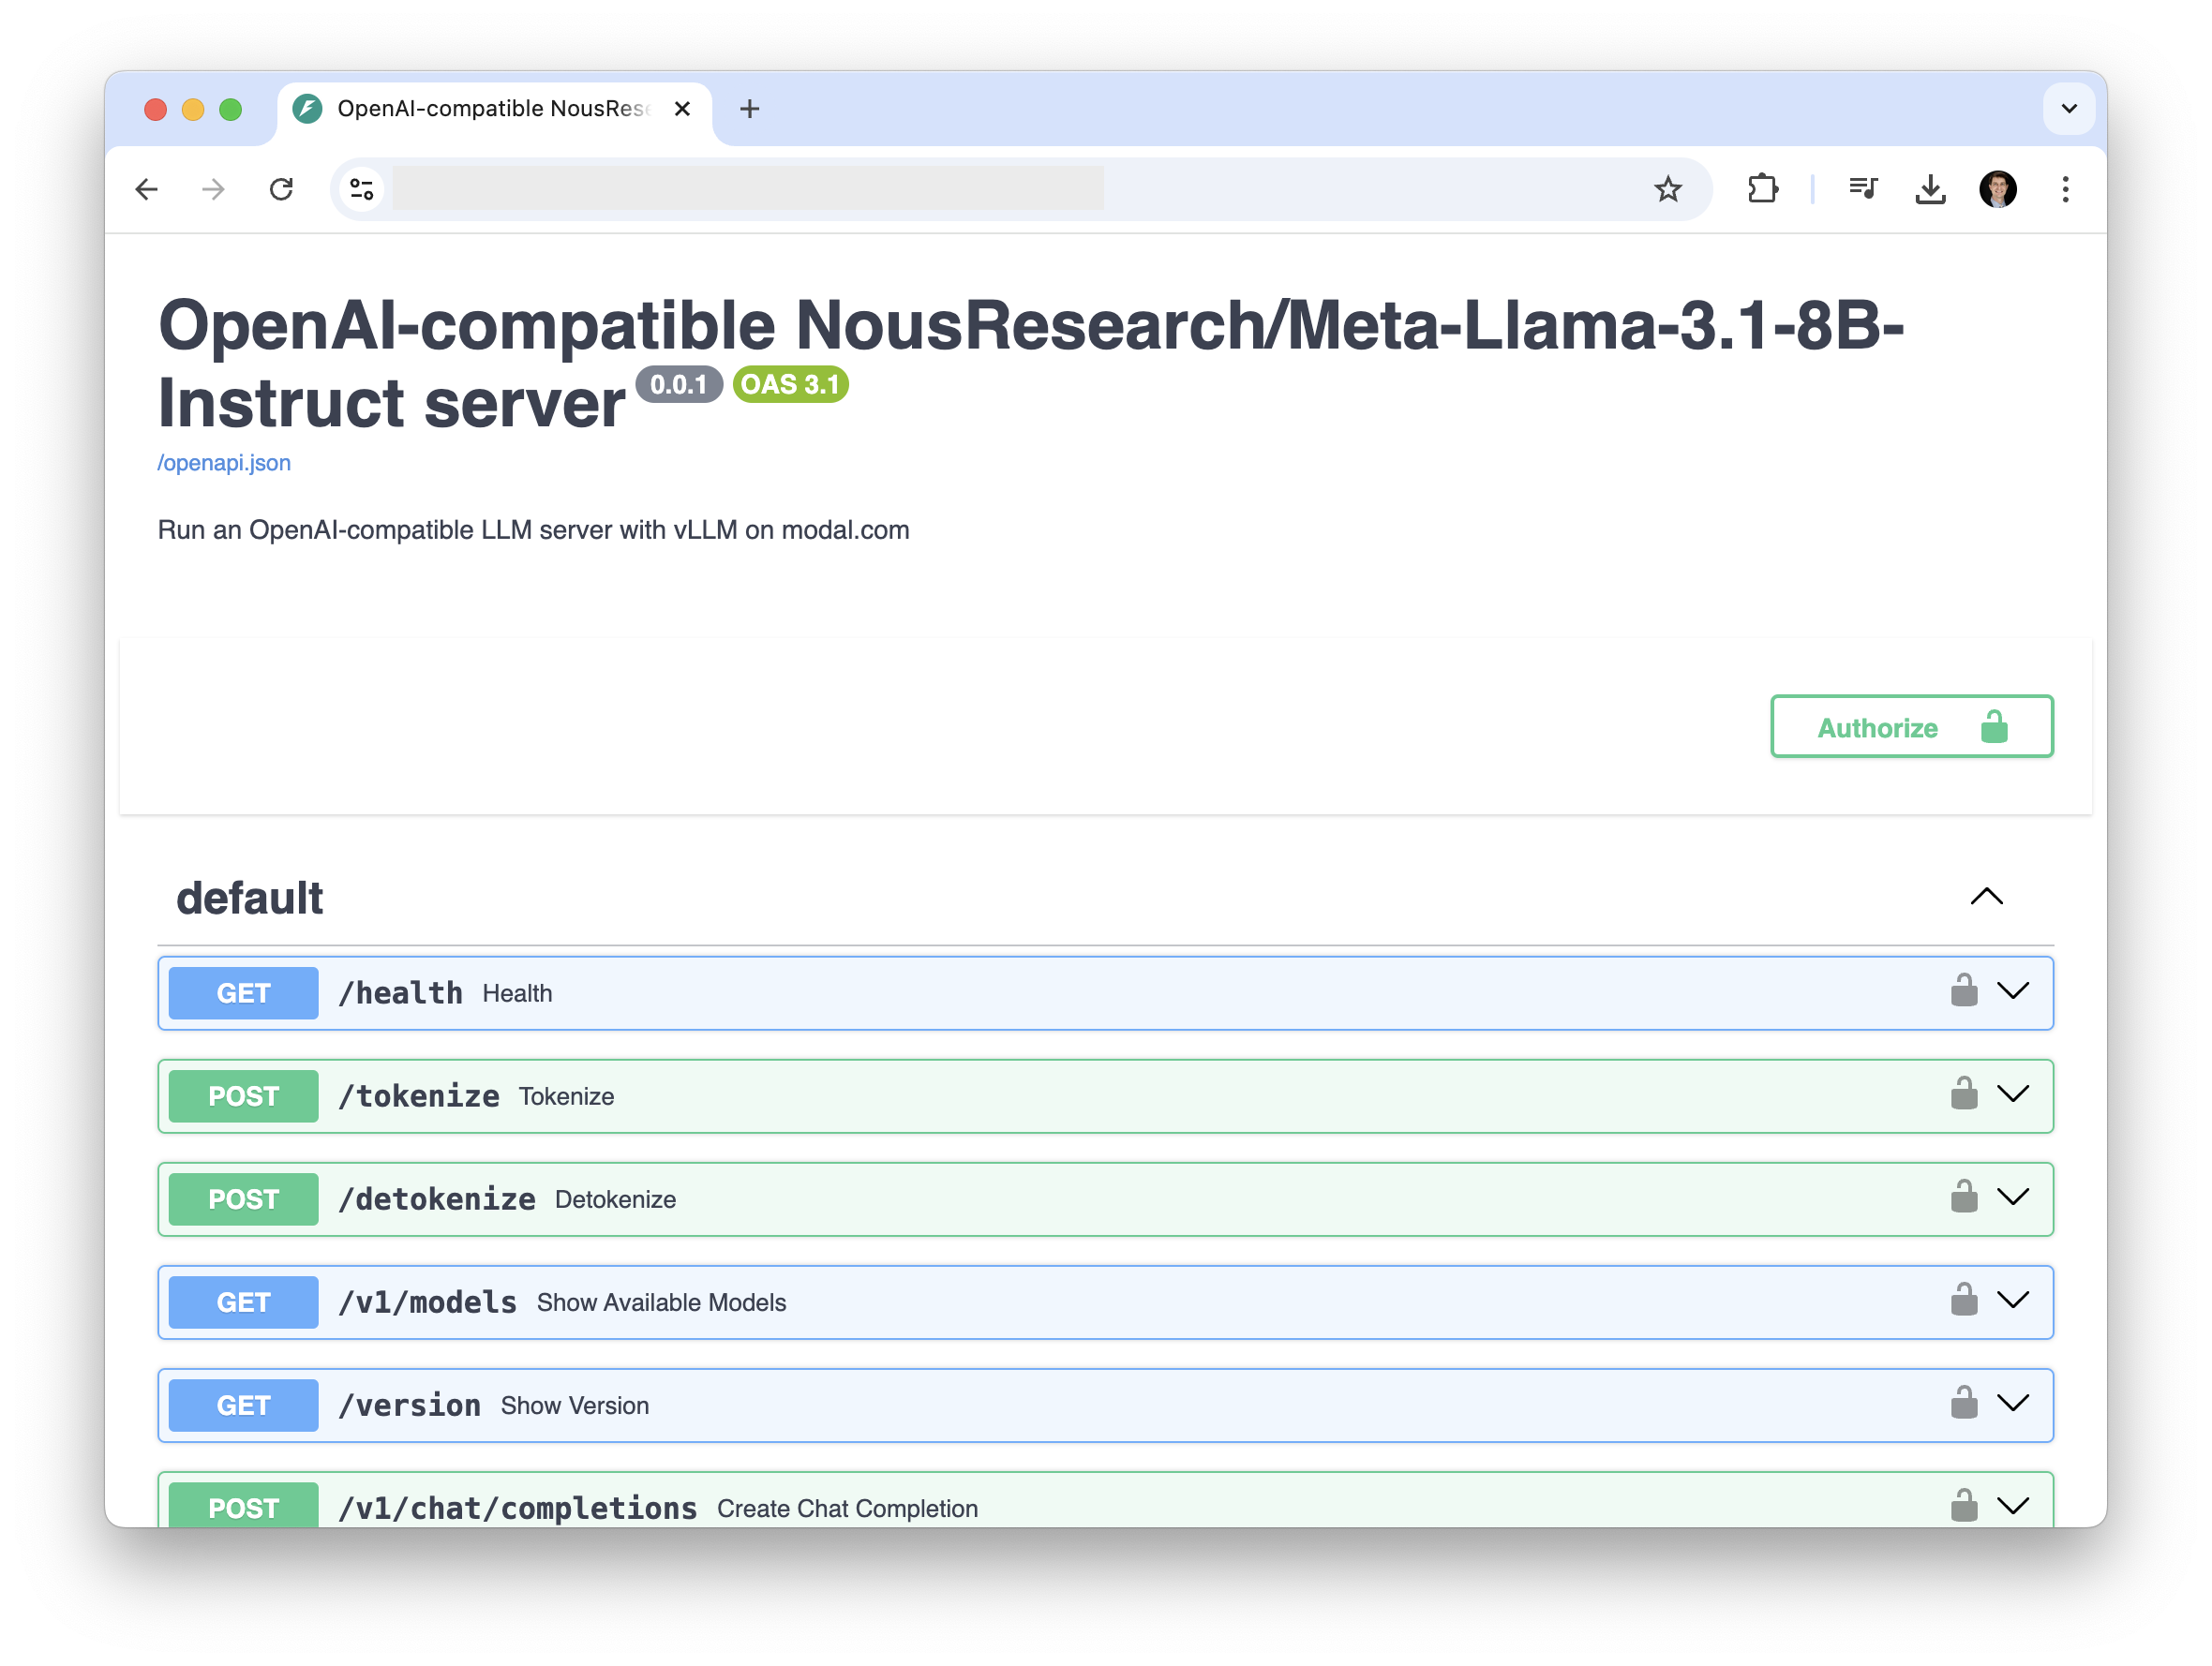Expand the GET /version endpoint chevron

2012,1403
